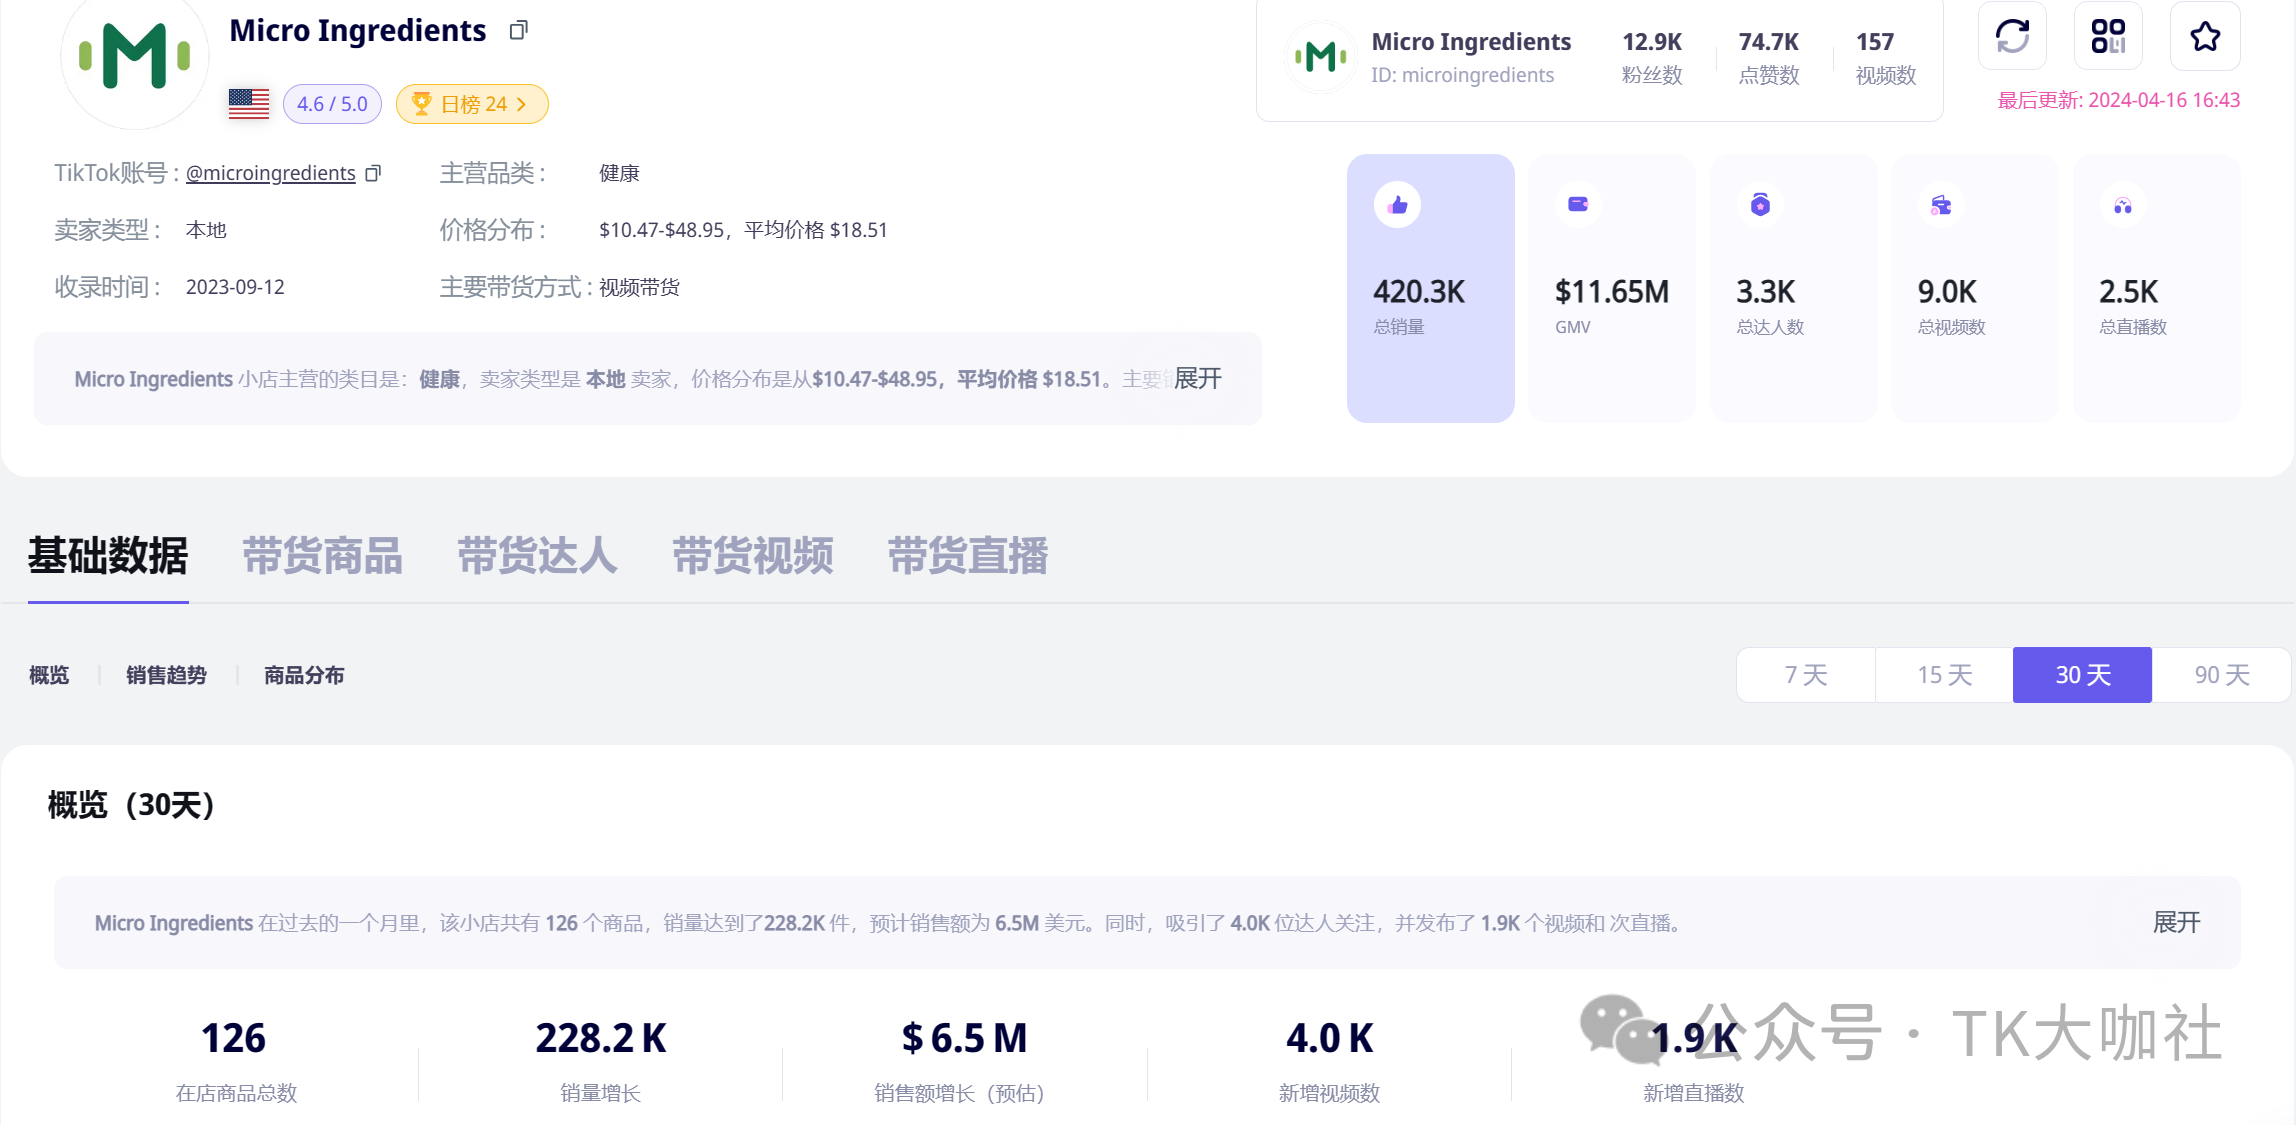Select the GMV wallet icon card
Image resolution: width=2296 pixels, height=1125 pixels.
point(1611,287)
